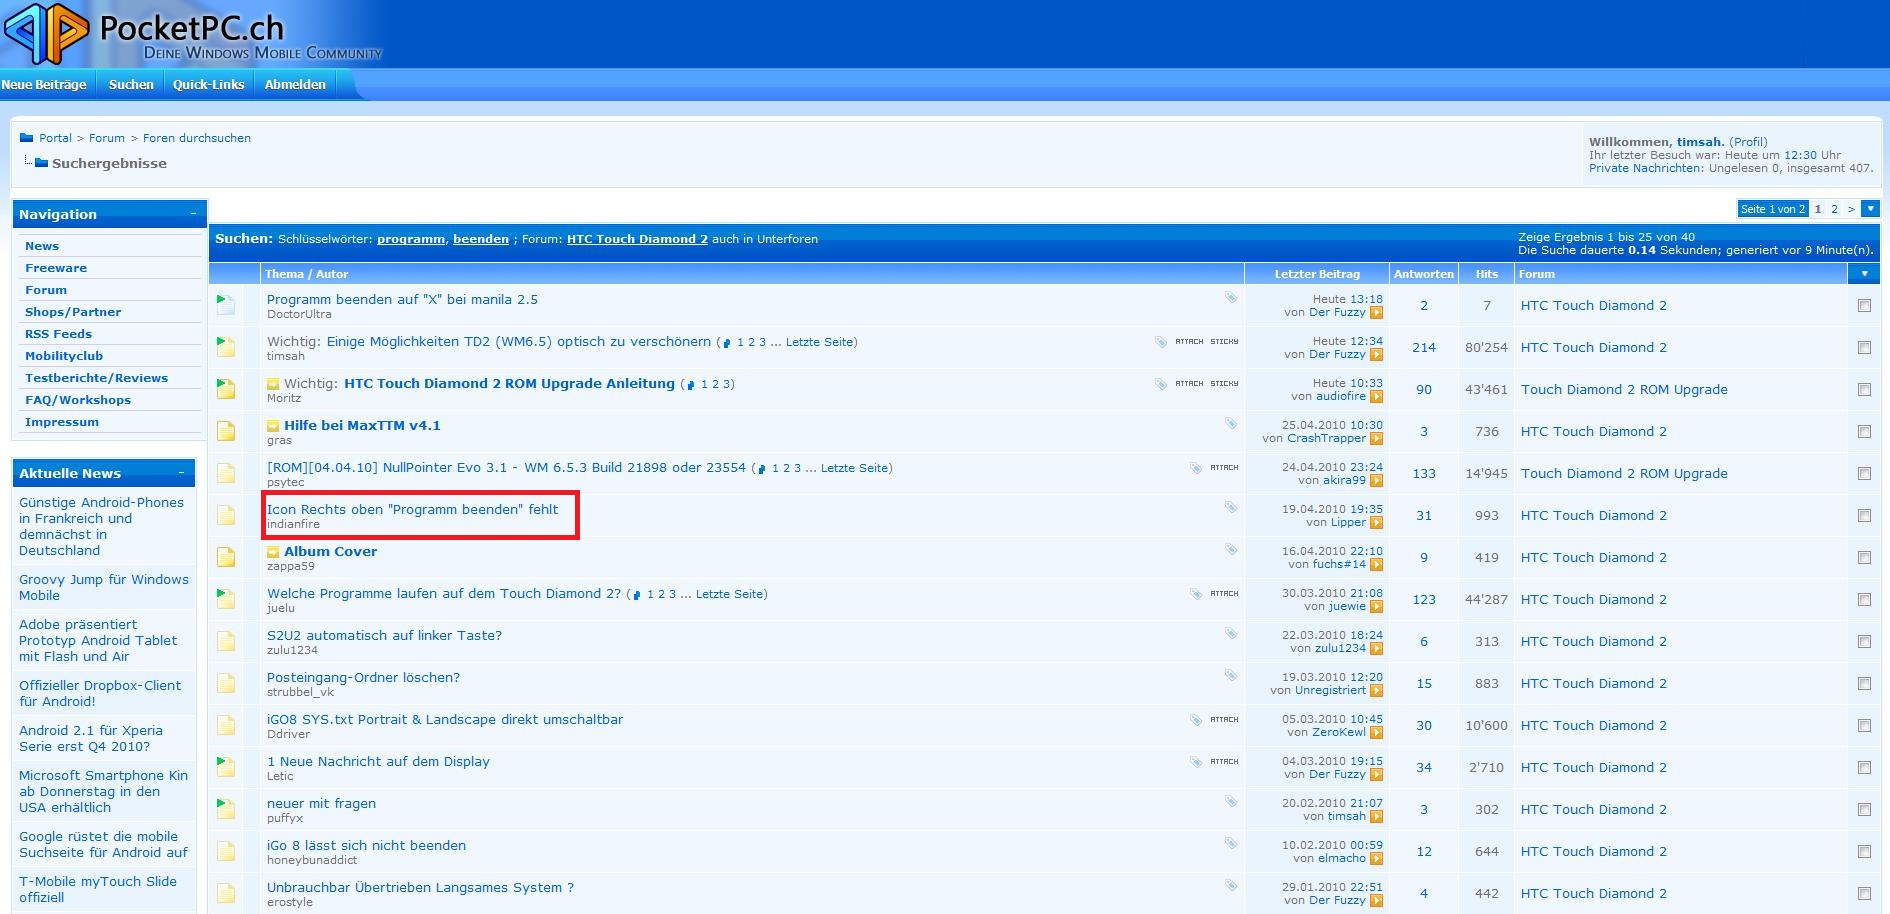Tick checkbox for 'Einige Möglichkeiten TD2' thread
The width and height of the screenshot is (1890, 914).
(x=1864, y=348)
